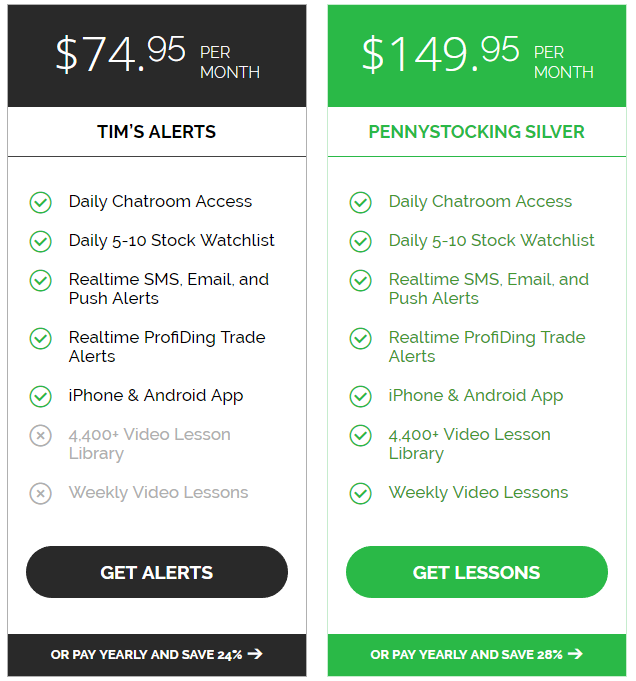Click the $74.95 per month price banner
This screenshot has height=681, width=636.
pos(157,56)
